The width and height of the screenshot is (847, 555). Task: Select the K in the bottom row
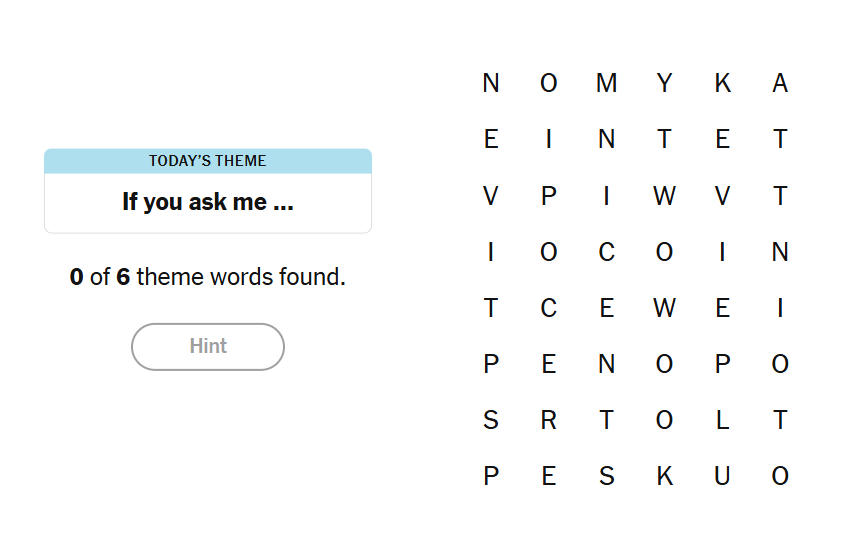click(x=664, y=476)
